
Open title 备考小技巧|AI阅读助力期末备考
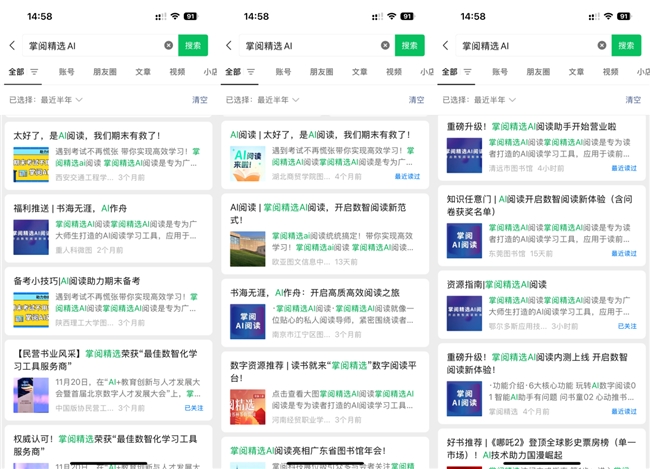pos(77,281)
